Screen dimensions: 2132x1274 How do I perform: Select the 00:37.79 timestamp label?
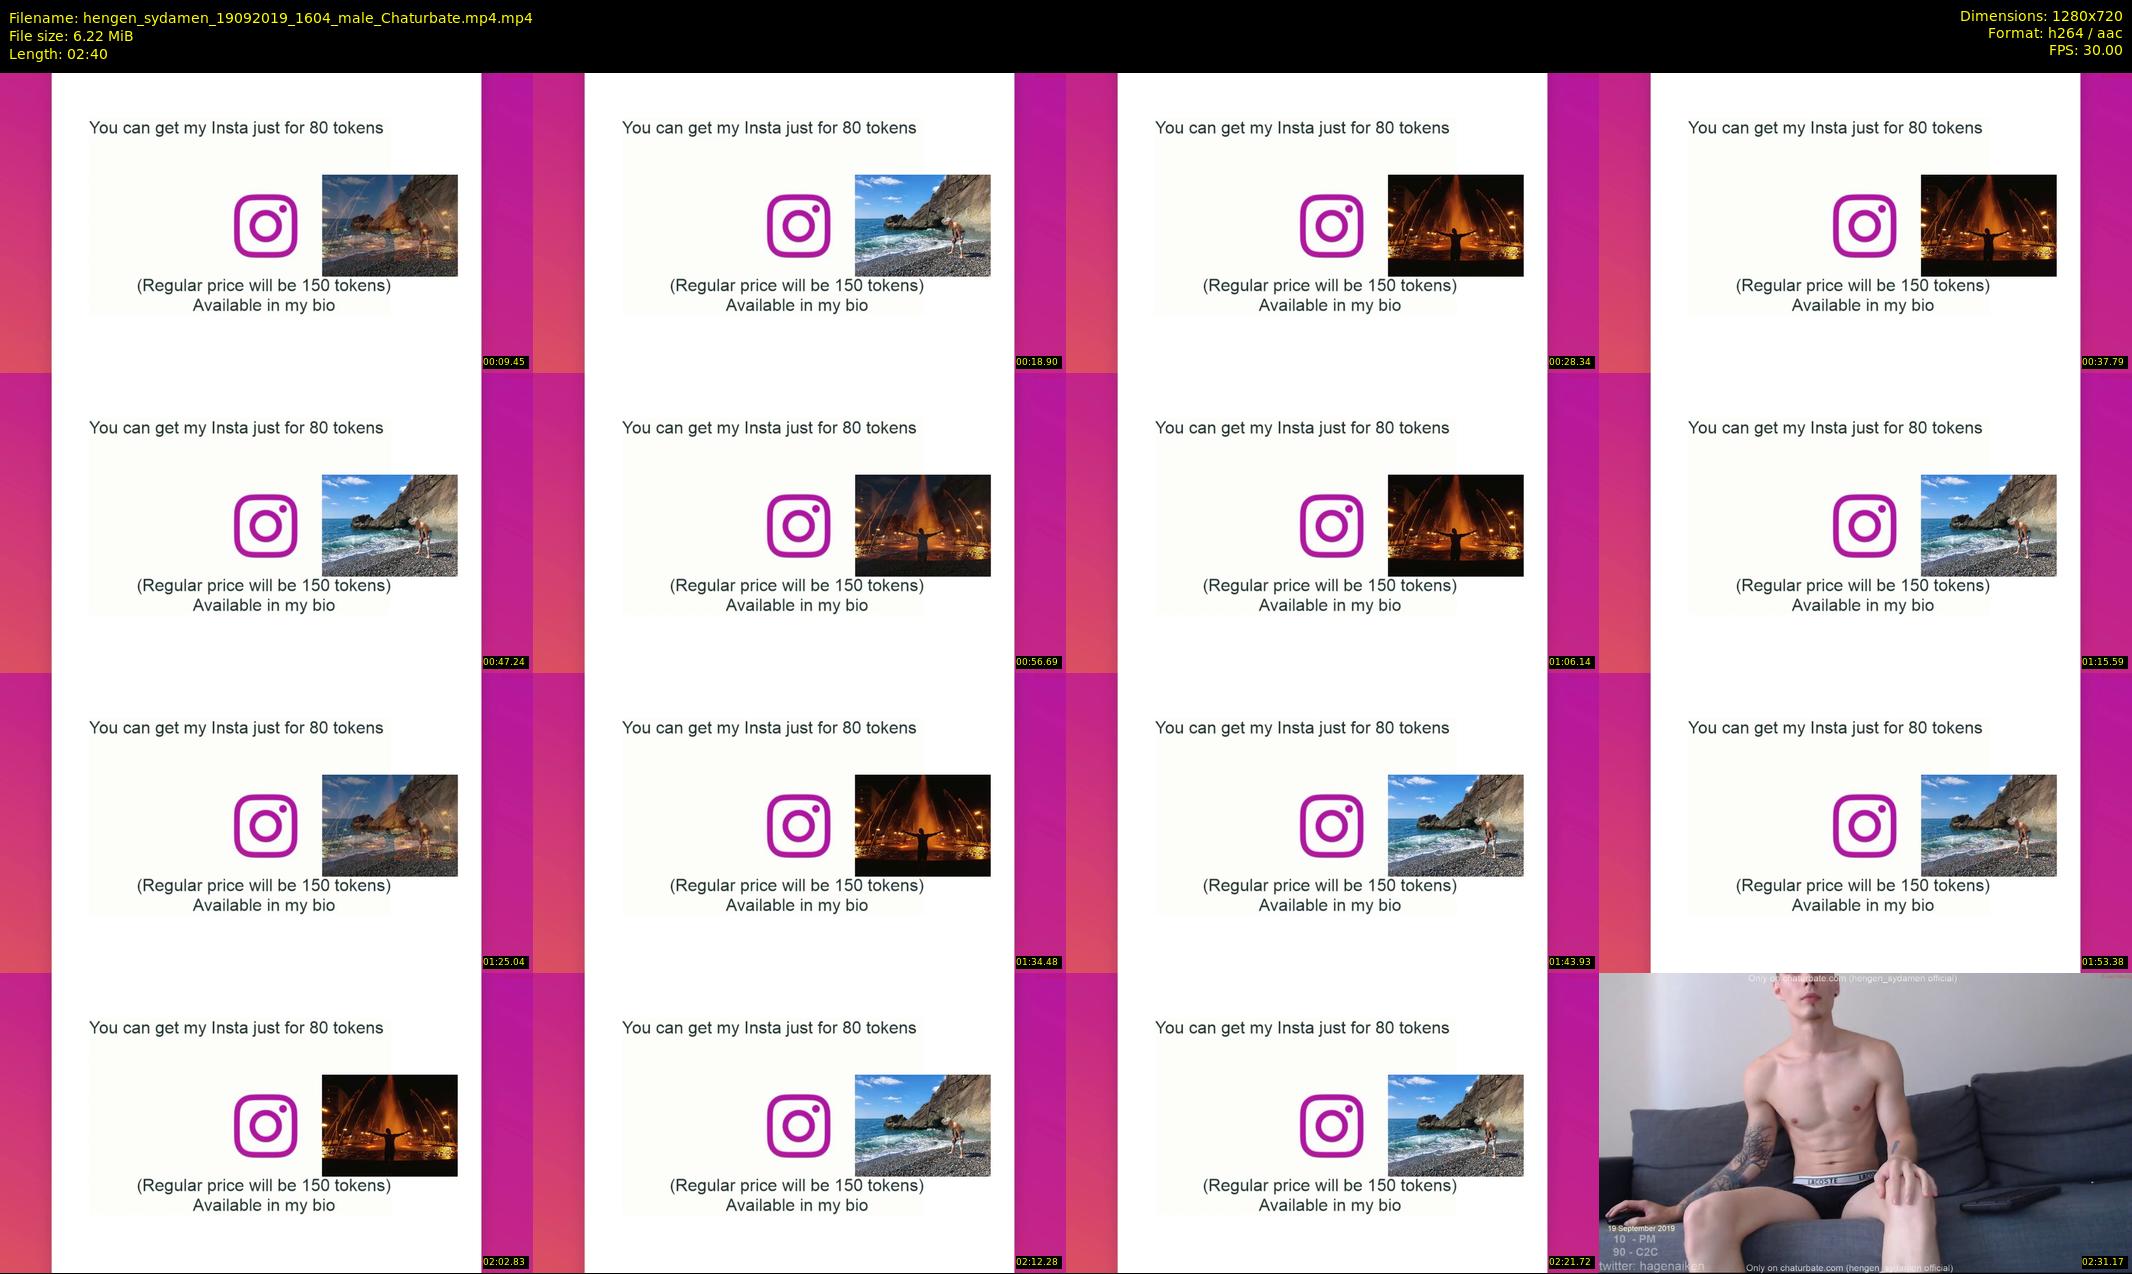click(x=2103, y=362)
